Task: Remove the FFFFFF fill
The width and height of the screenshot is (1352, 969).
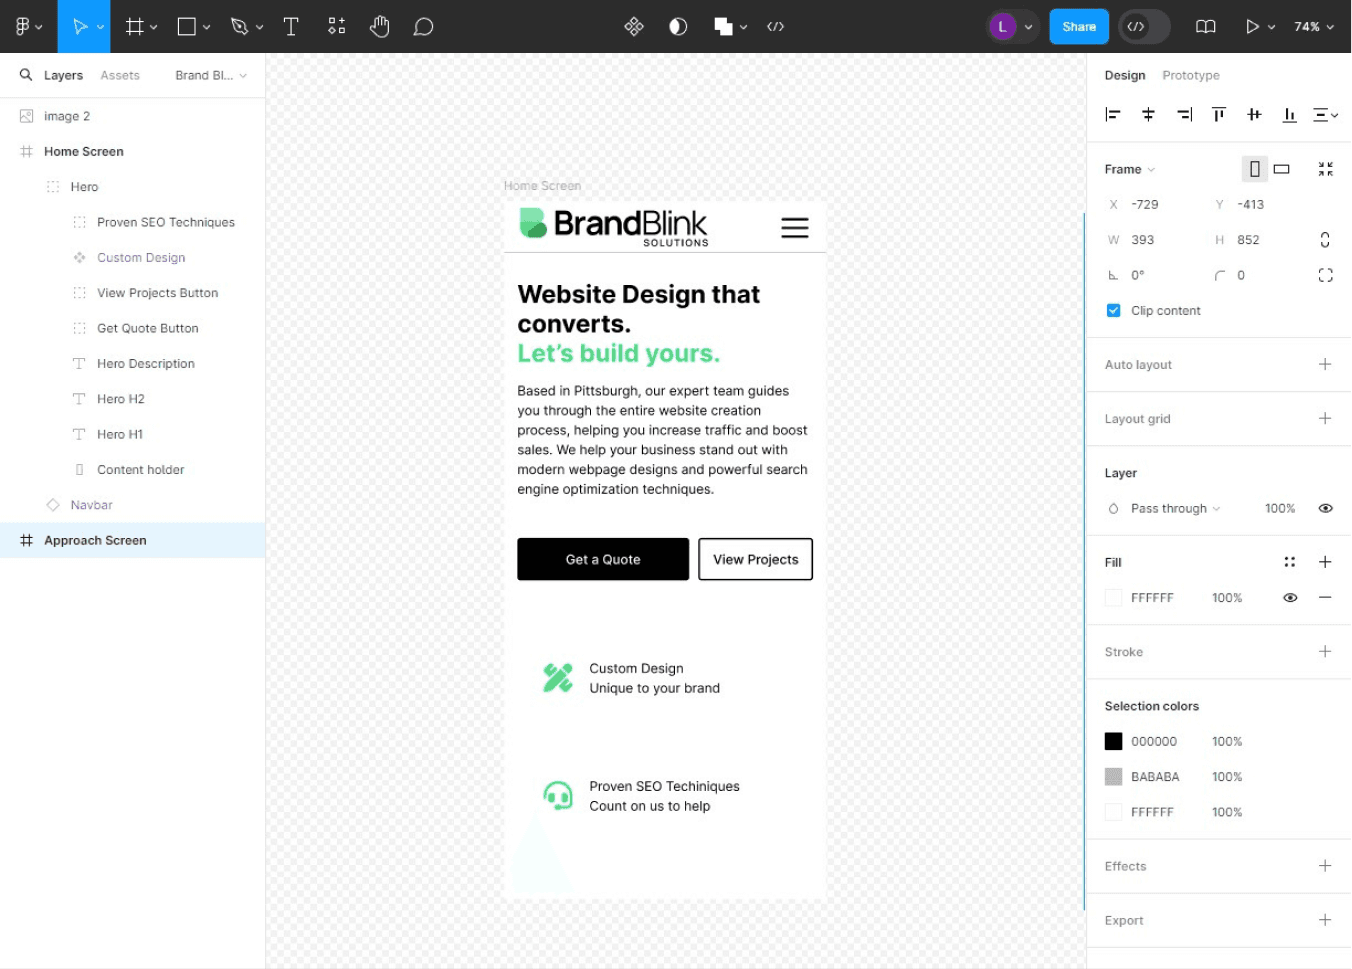Action: [x=1325, y=597]
